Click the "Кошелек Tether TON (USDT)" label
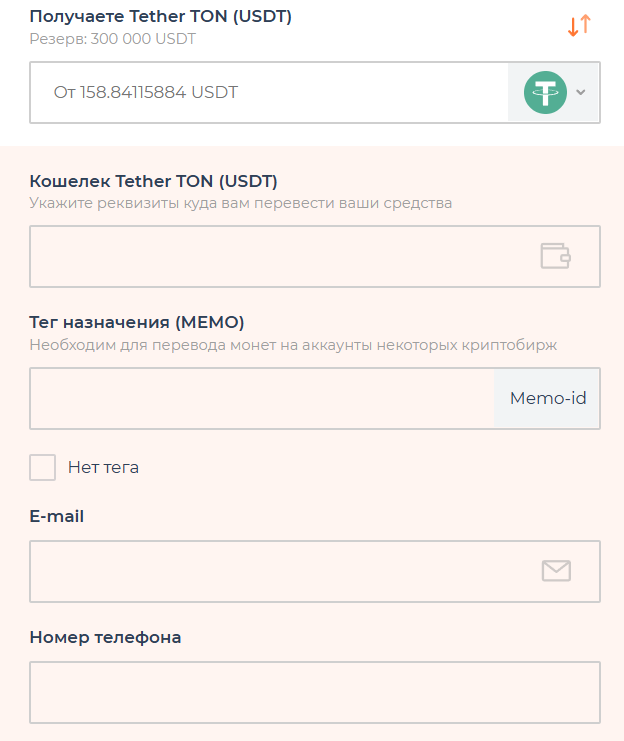This screenshot has width=624, height=741. (x=154, y=181)
